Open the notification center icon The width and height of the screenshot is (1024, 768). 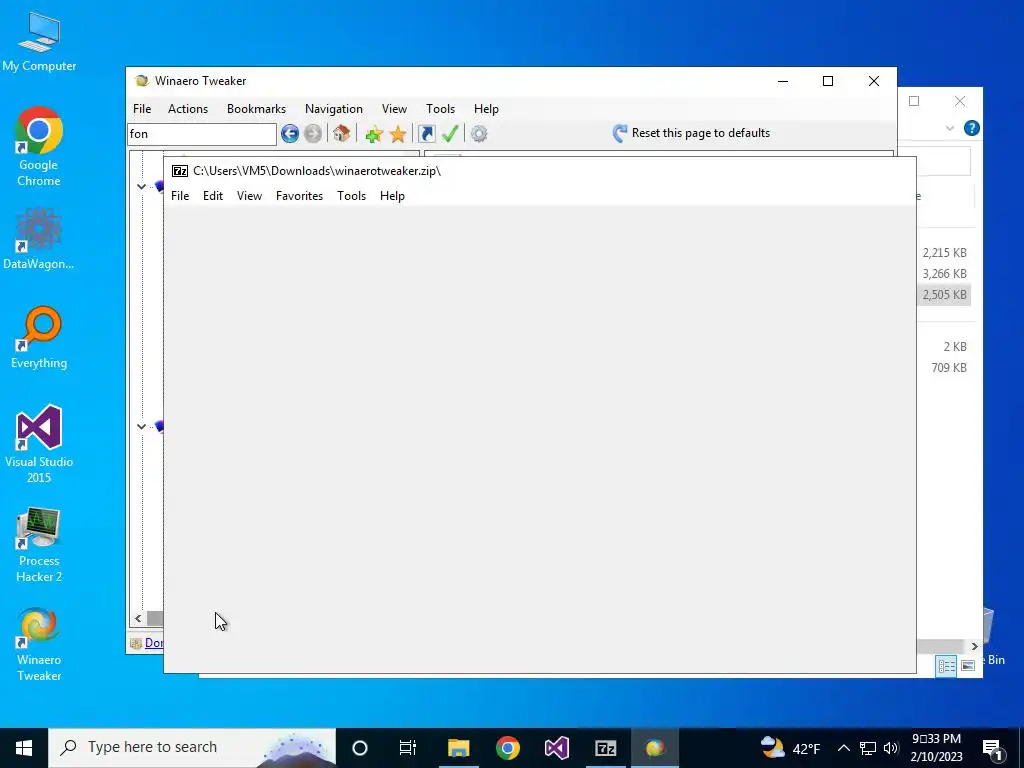pos(993,748)
